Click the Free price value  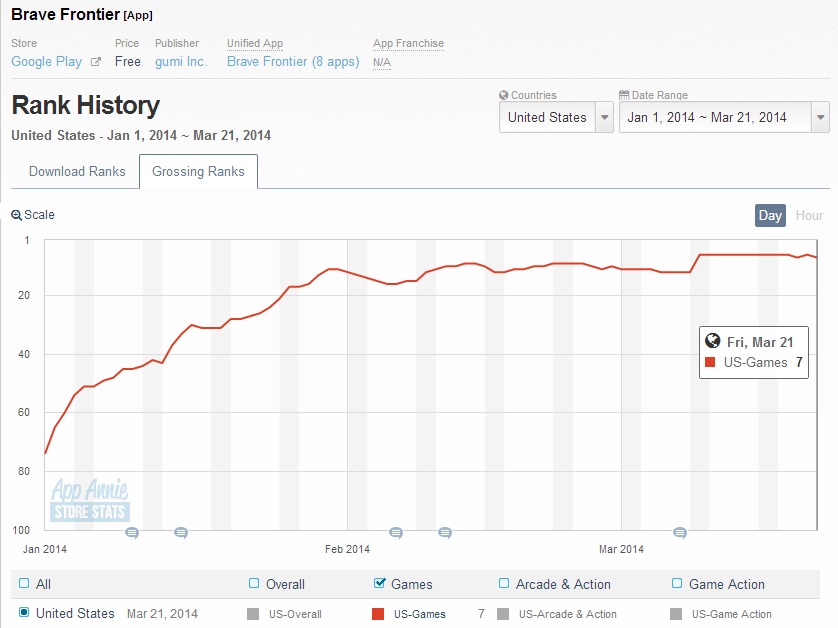tap(128, 61)
